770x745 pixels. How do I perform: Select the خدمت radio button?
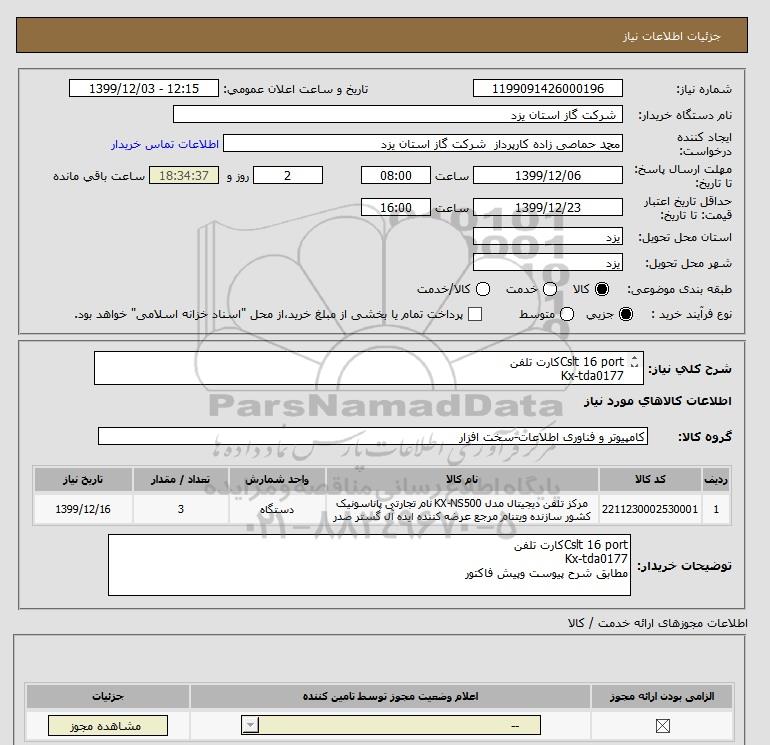coord(550,289)
